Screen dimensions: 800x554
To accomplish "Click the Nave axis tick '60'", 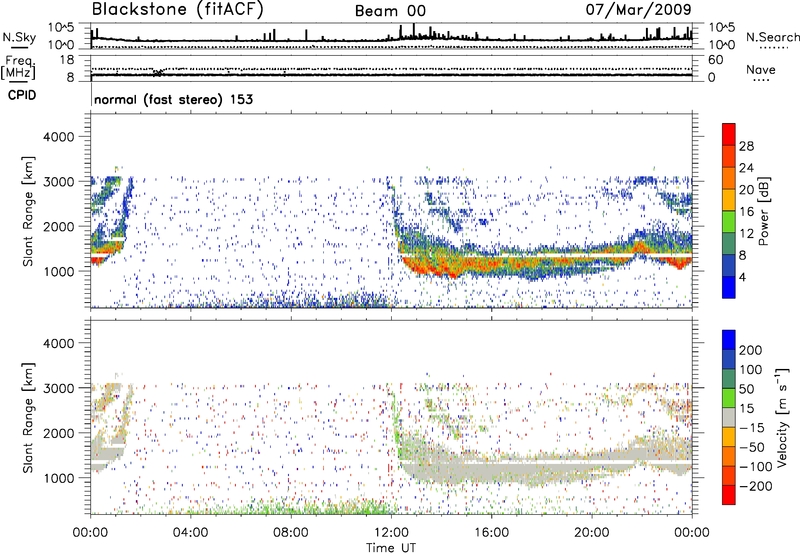I will 715,60.
